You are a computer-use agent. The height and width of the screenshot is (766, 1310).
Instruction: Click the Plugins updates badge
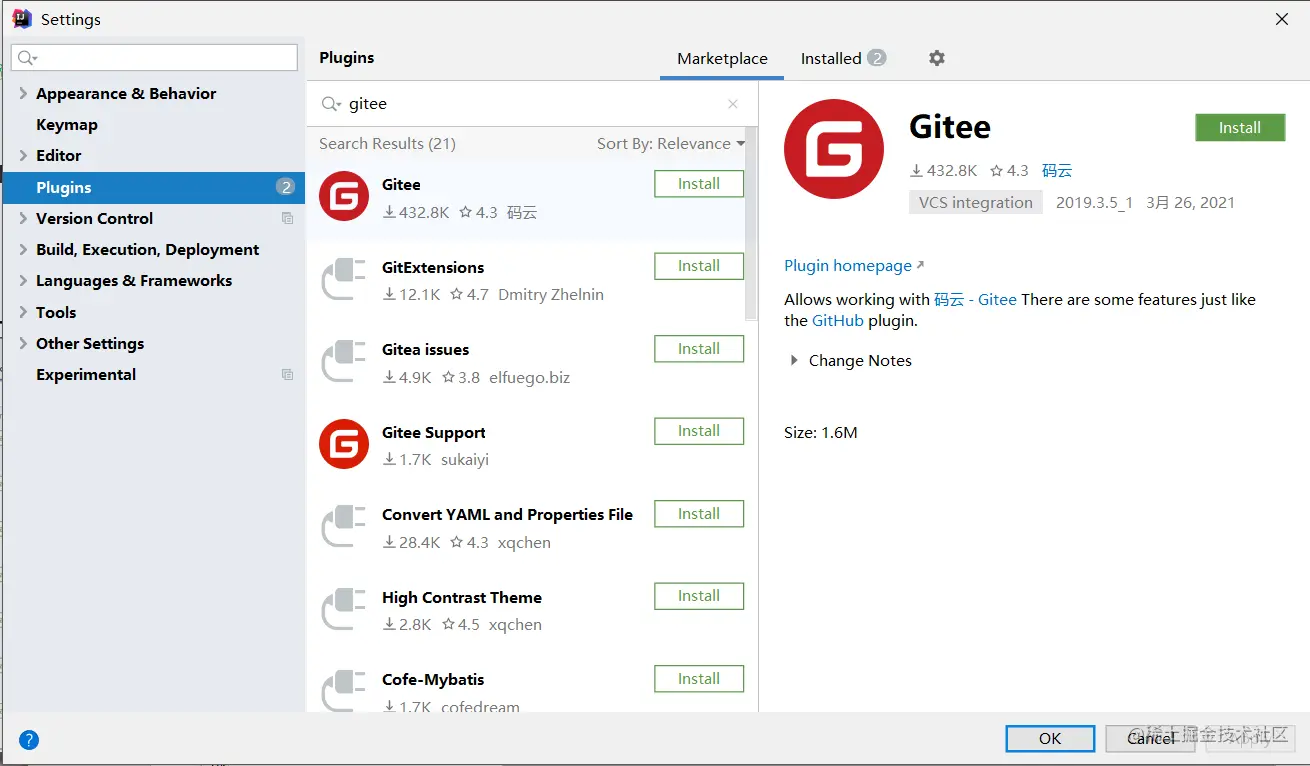click(286, 187)
